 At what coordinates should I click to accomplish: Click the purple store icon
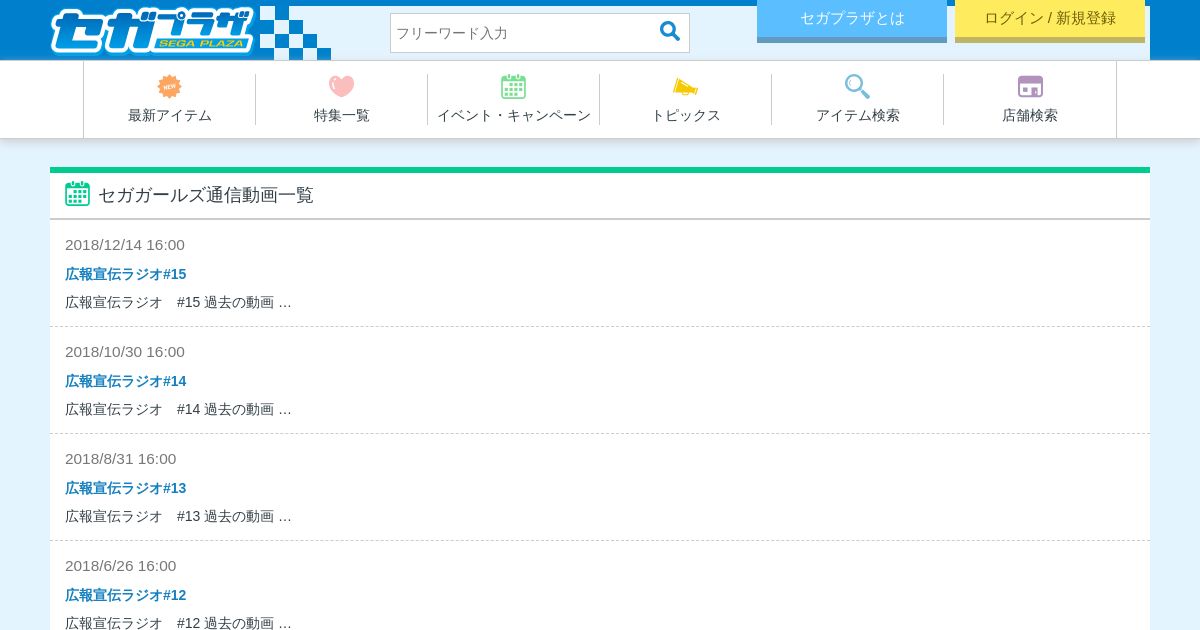[x=1030, y=87]
